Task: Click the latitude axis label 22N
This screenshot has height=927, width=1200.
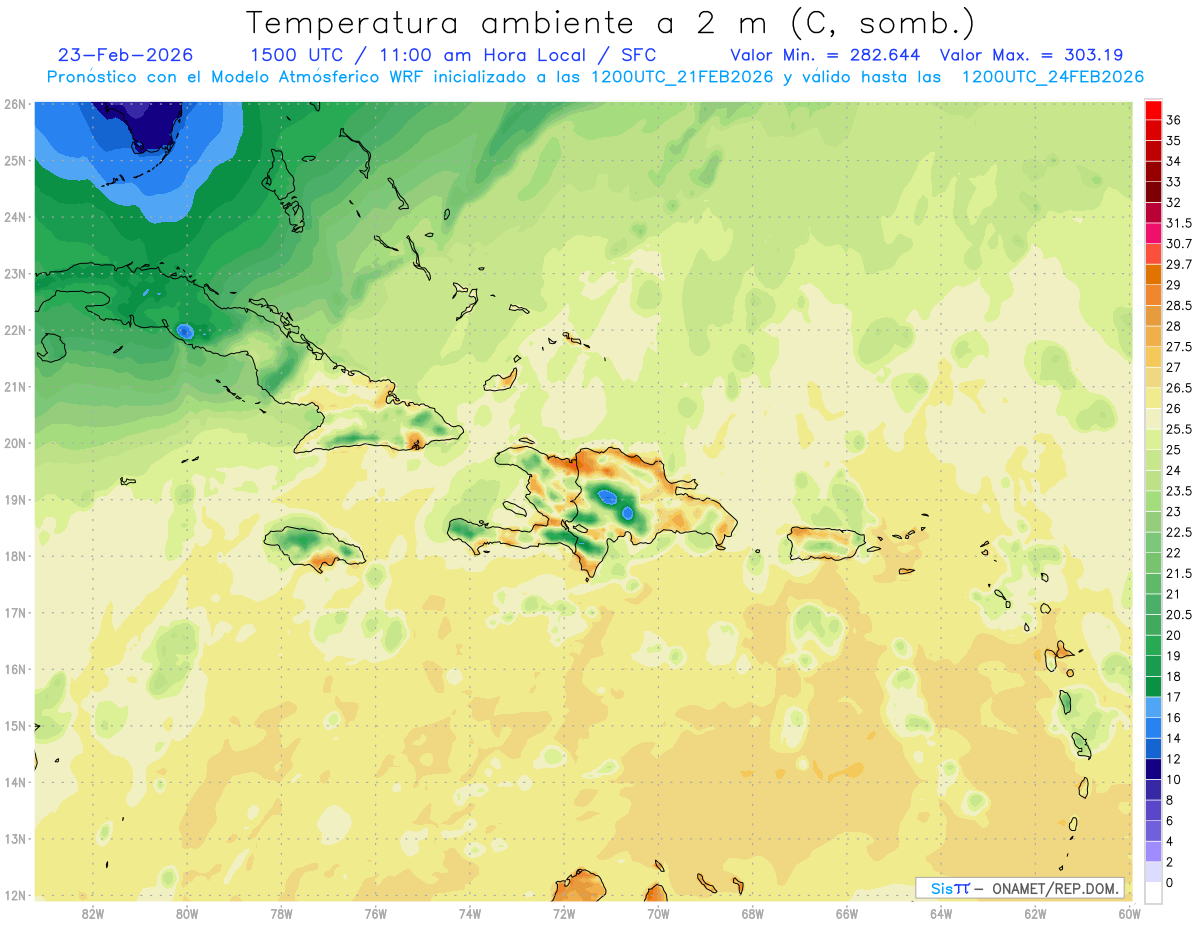Action: click(15, 330)
